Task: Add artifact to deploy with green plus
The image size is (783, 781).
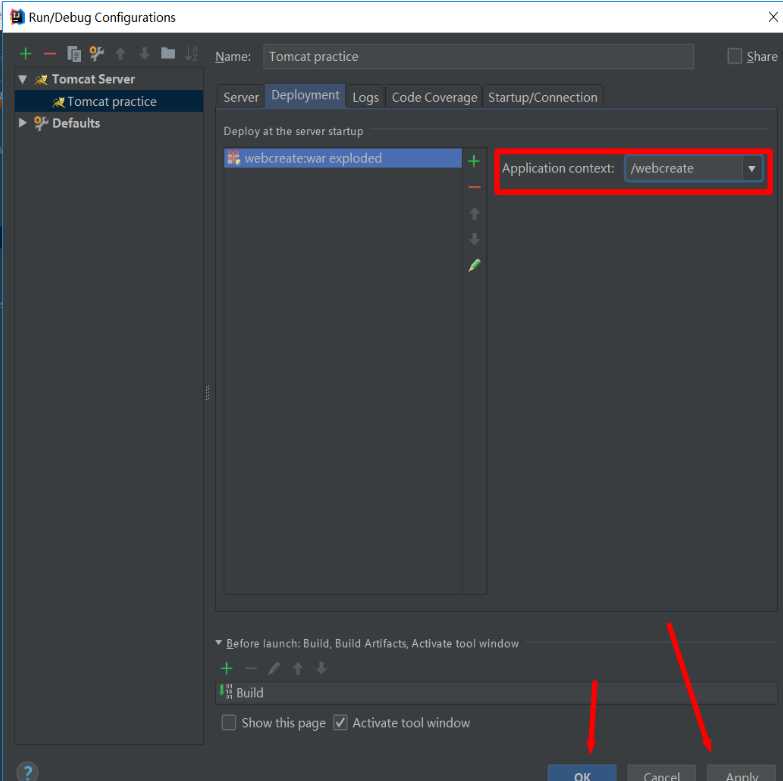Action: tap(474, 161)
